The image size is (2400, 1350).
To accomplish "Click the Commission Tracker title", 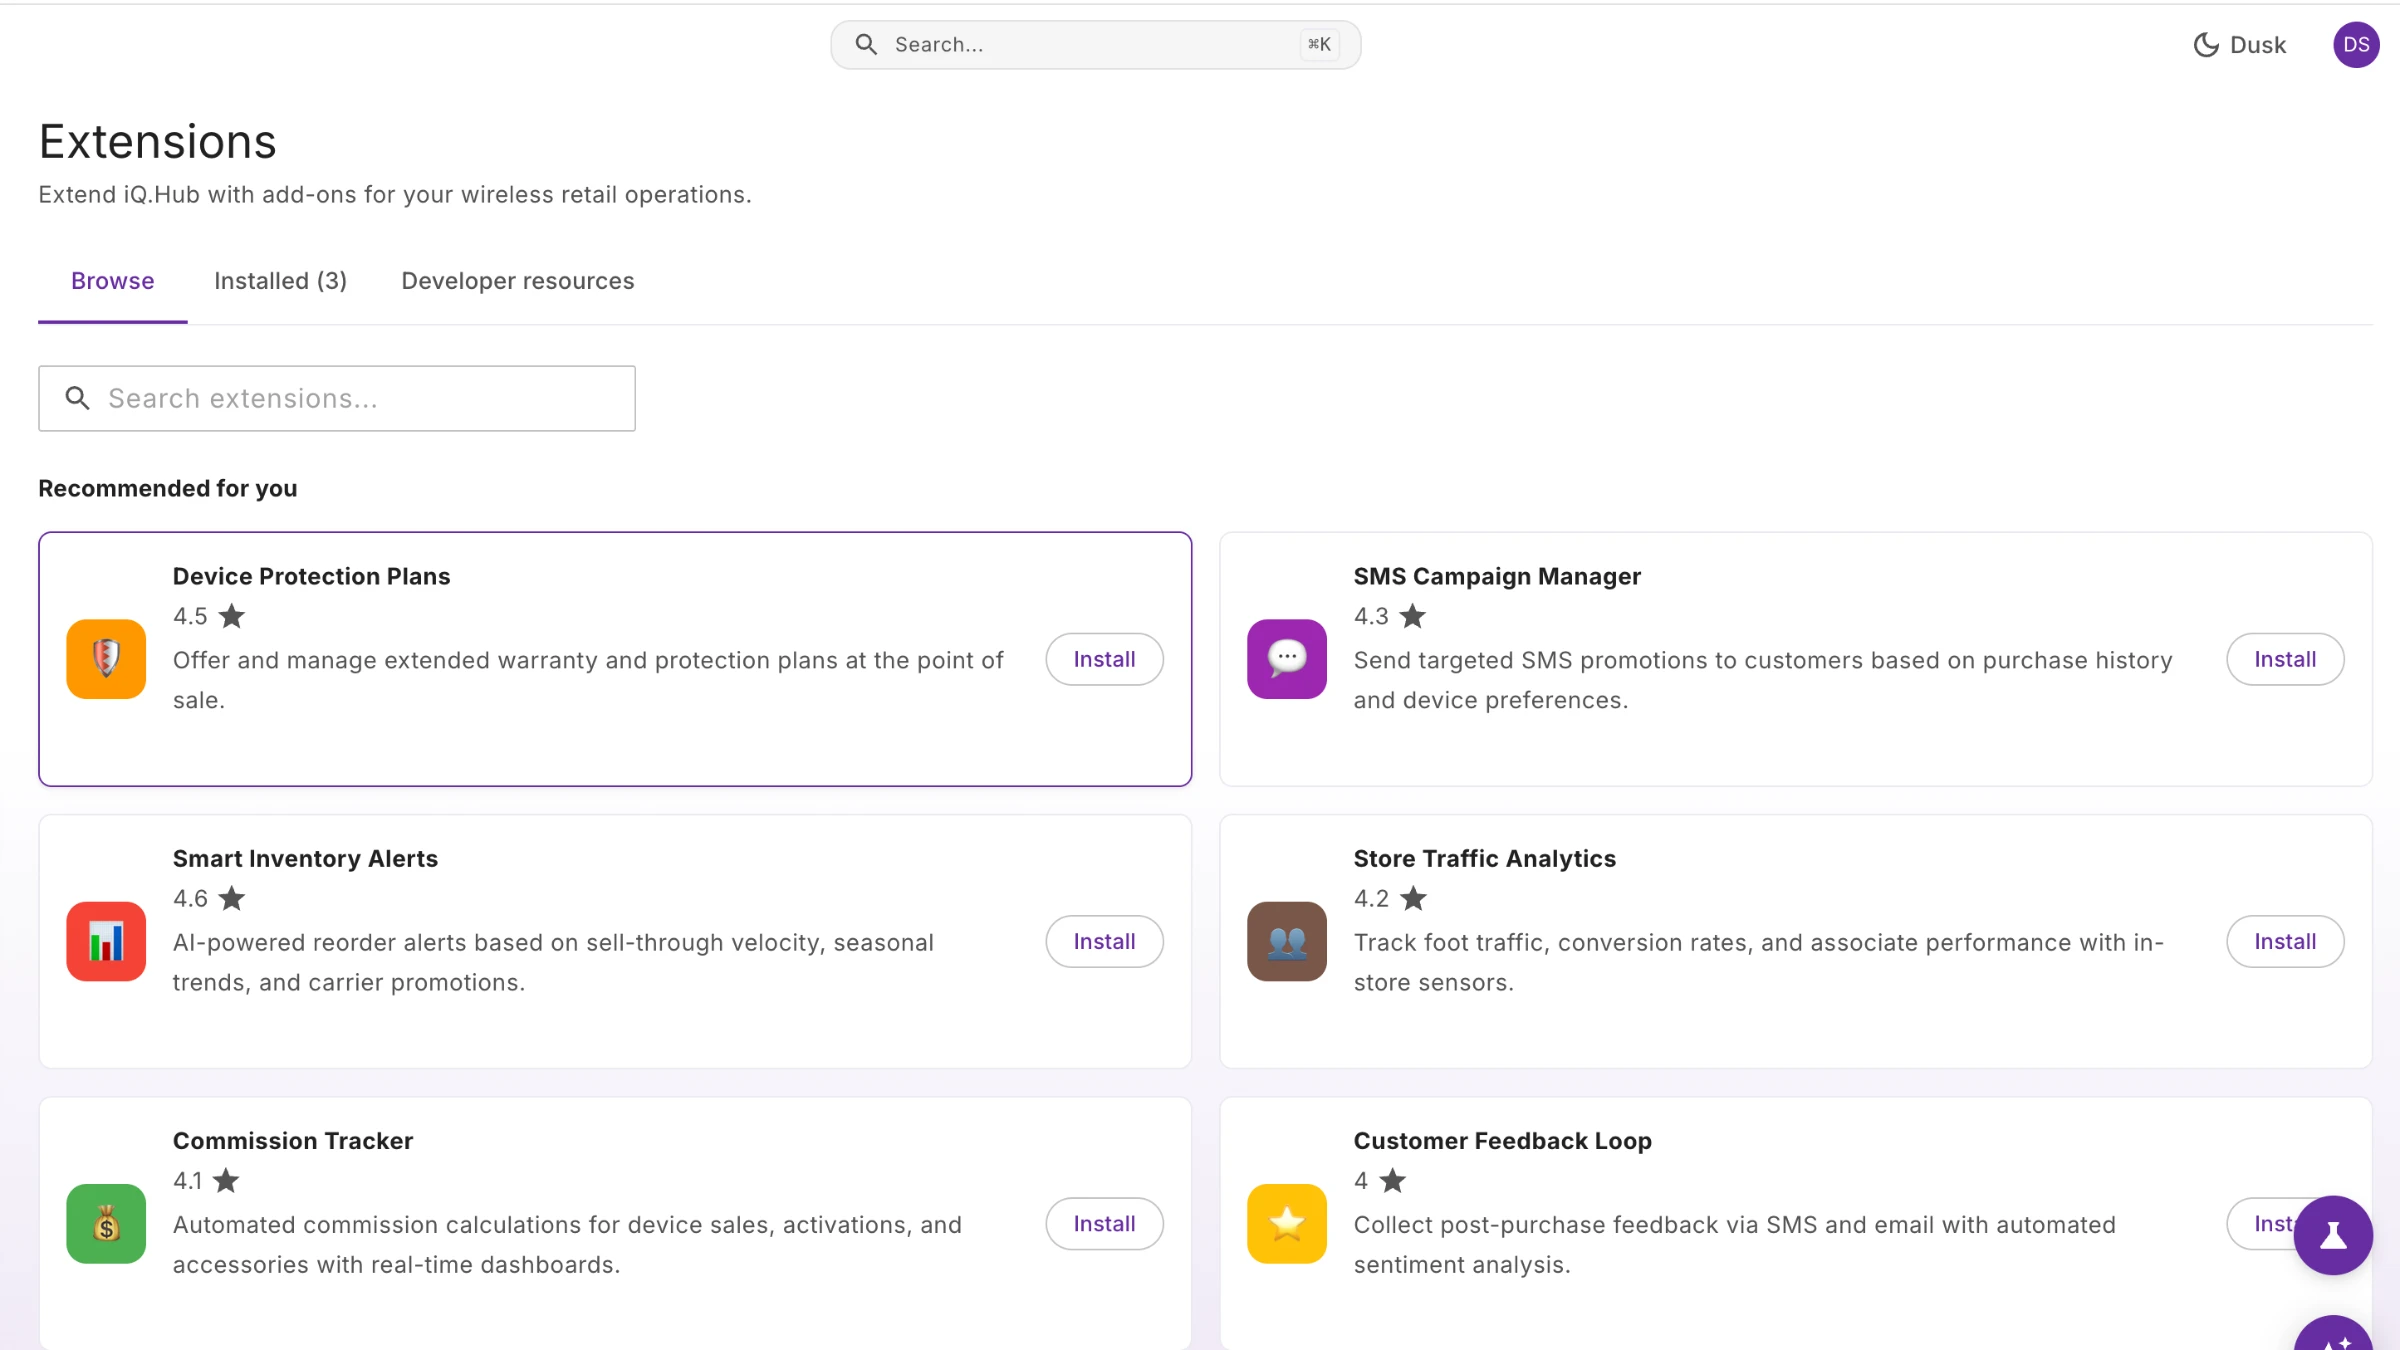I will tap(293, 1140).
